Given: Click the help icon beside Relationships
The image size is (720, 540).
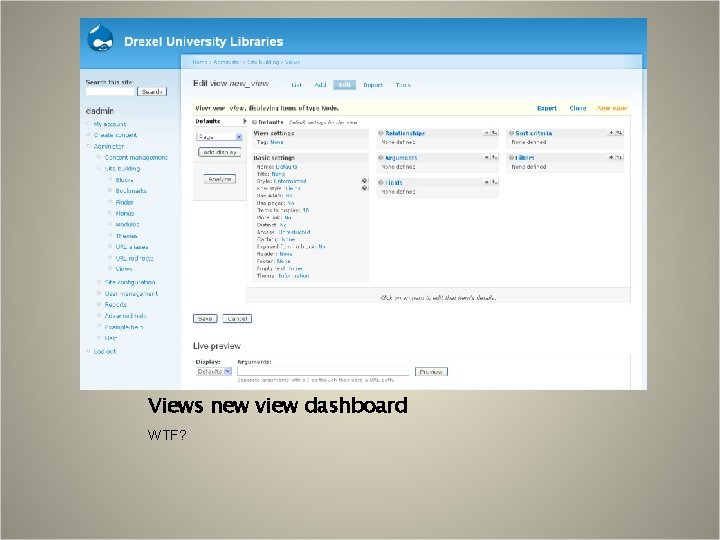Looking at the screenshot, I should click(381, 133).
